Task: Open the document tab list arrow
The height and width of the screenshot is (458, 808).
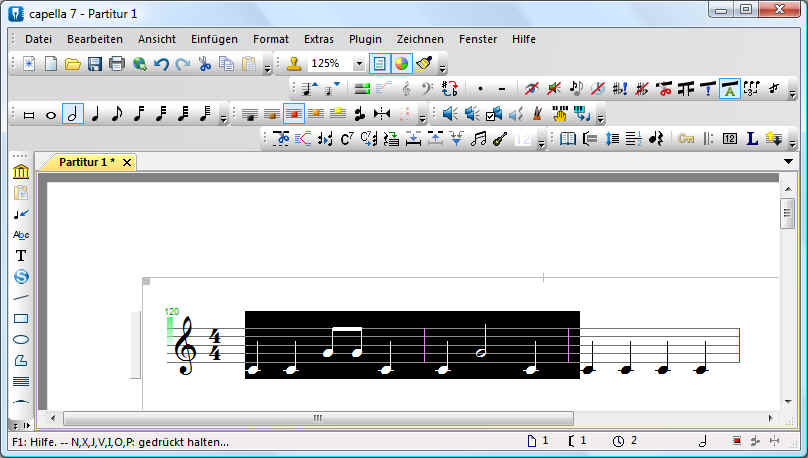Action: [788, 162]
